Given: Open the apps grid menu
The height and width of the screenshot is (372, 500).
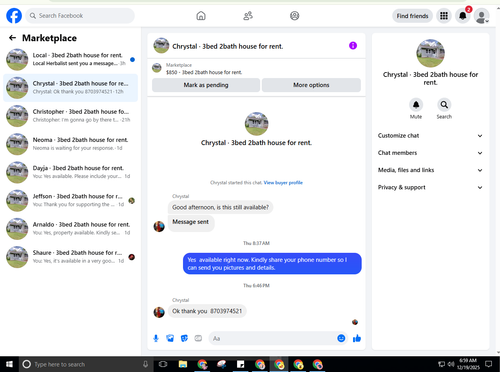Looking at the screenshot, I should tap(444, 16).
